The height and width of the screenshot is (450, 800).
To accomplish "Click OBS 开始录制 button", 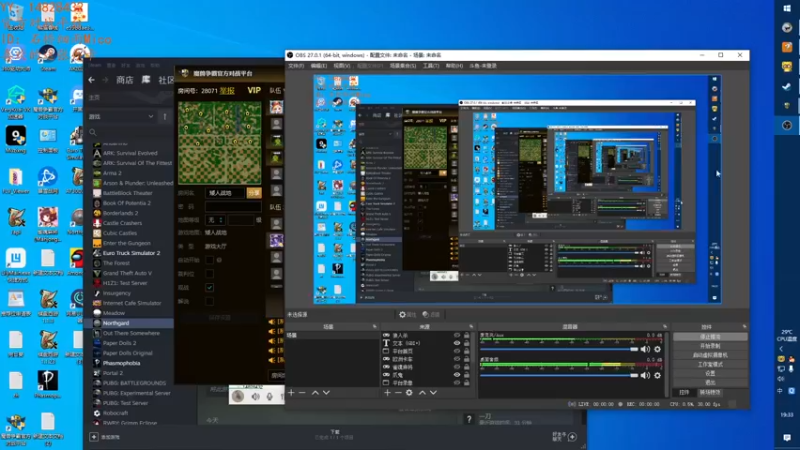I will tap(710, 346).
